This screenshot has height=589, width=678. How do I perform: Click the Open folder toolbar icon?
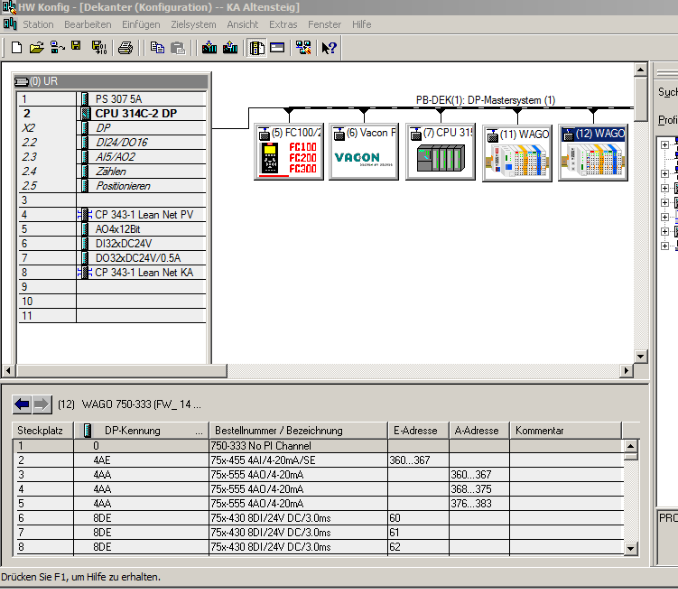tap(37, 47)
